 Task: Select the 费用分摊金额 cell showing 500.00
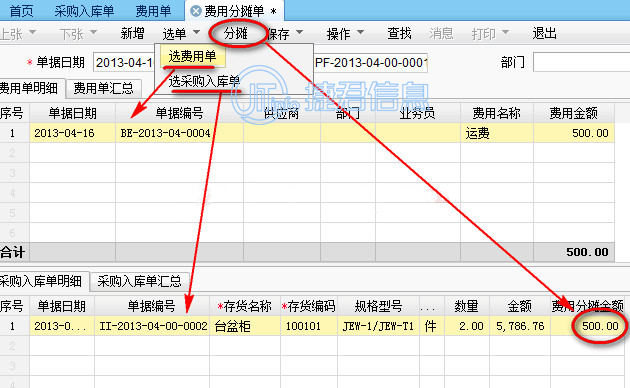pyautogui.click(x=589, y=326)
